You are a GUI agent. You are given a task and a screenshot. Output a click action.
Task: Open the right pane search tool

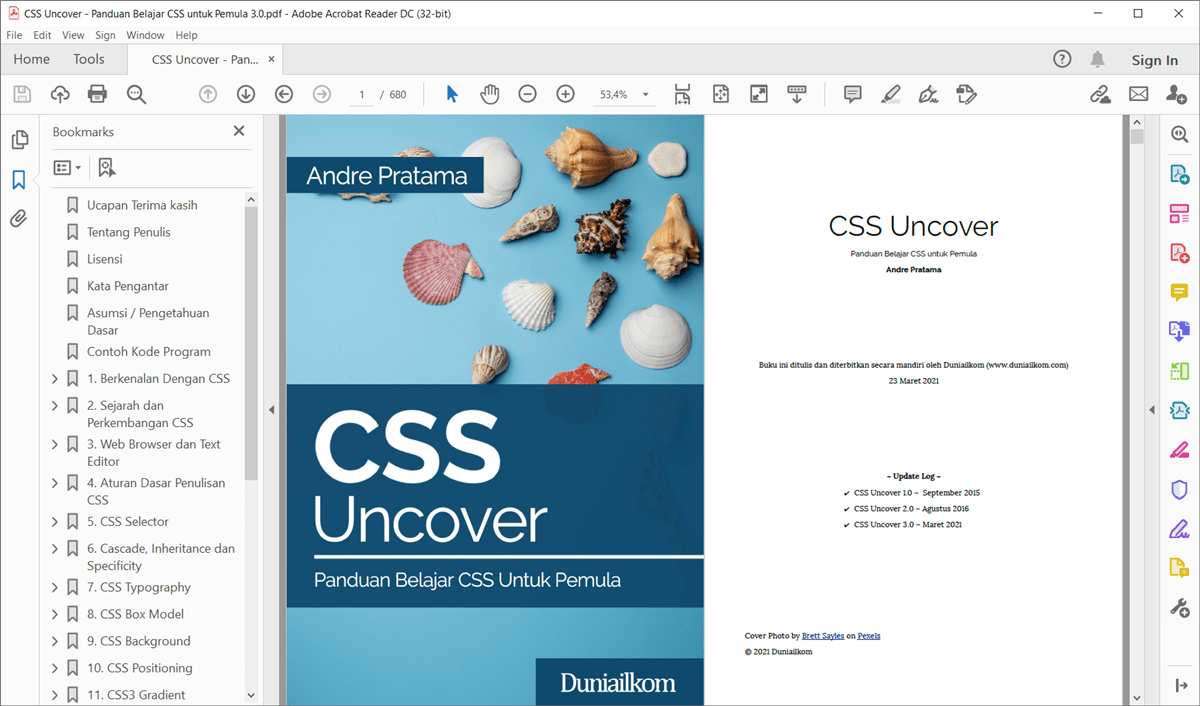pos(1179,135)
